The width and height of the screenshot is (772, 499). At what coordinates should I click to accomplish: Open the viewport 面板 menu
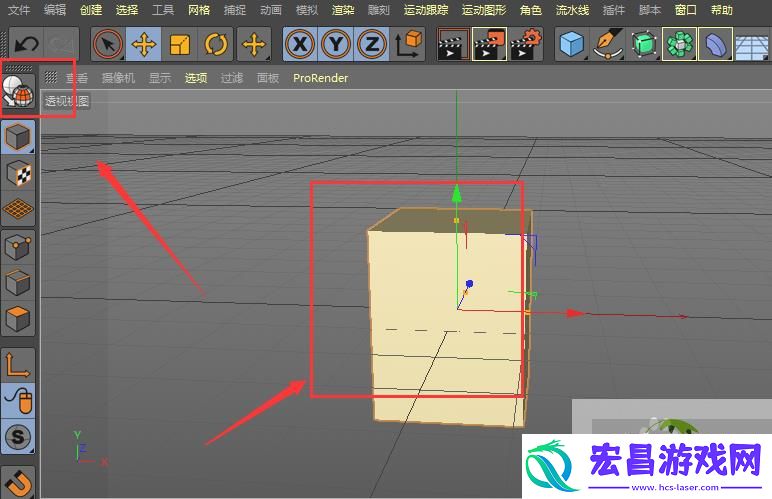(x=268, y=78)
